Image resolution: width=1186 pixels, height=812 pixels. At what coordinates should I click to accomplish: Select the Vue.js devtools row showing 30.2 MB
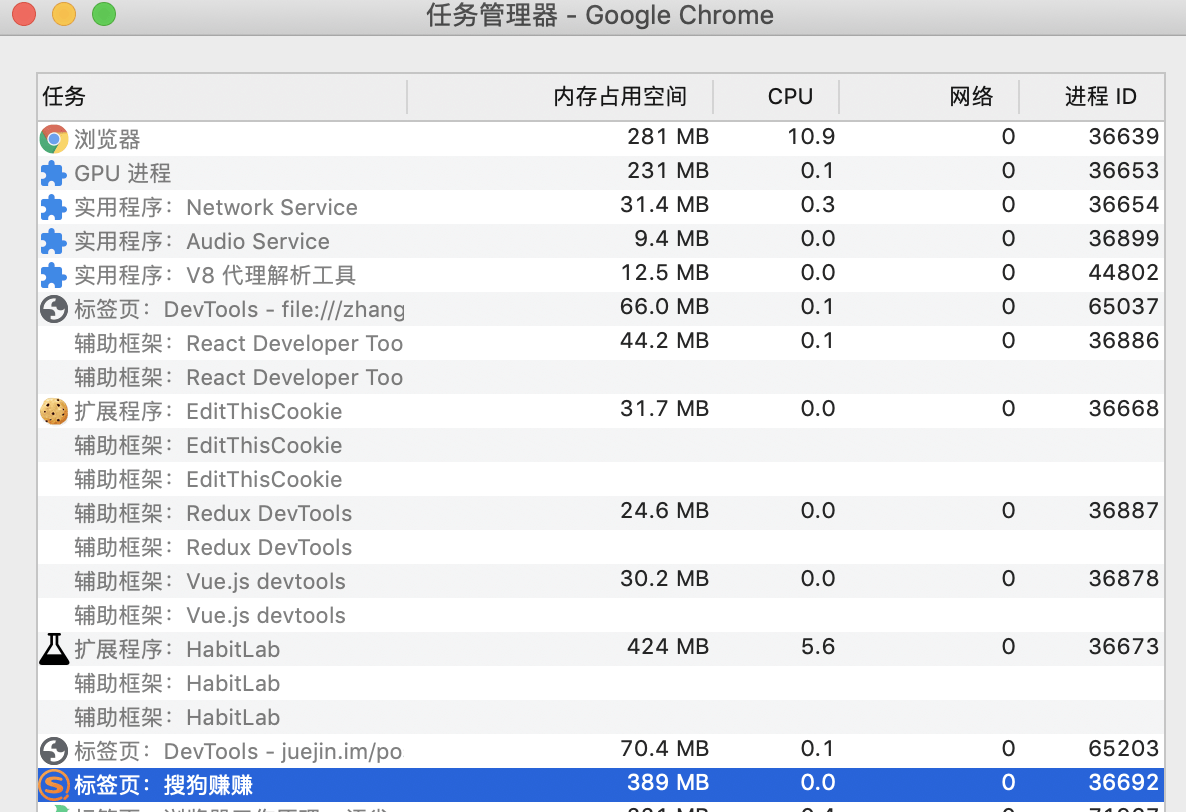coord(601,581)
